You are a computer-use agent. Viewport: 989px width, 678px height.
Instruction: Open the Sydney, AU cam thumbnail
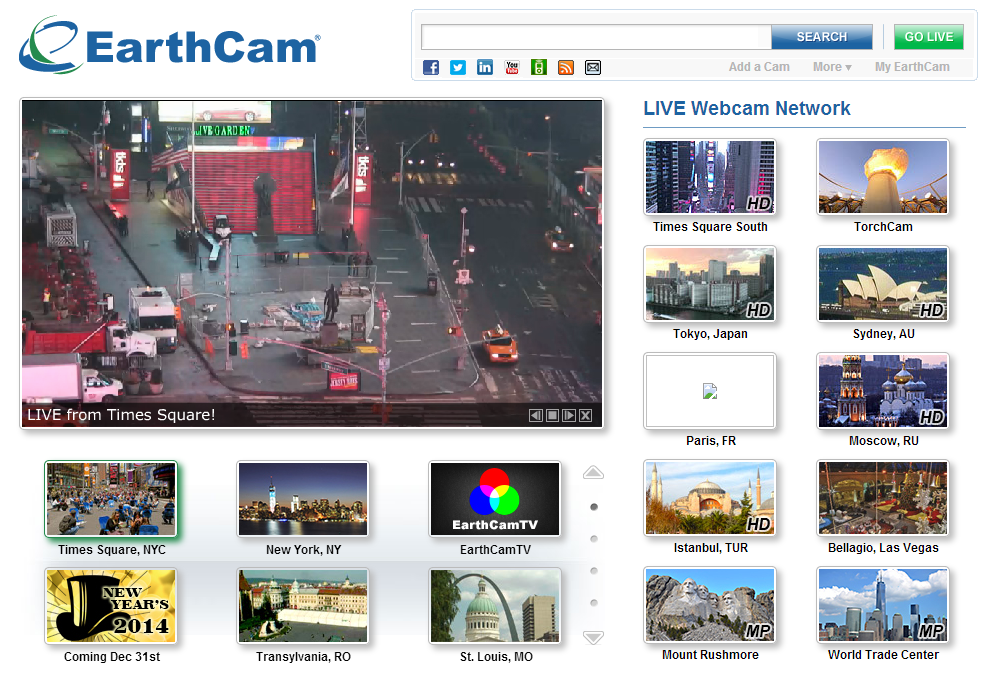pyautogui.click(x=883, y=284)
